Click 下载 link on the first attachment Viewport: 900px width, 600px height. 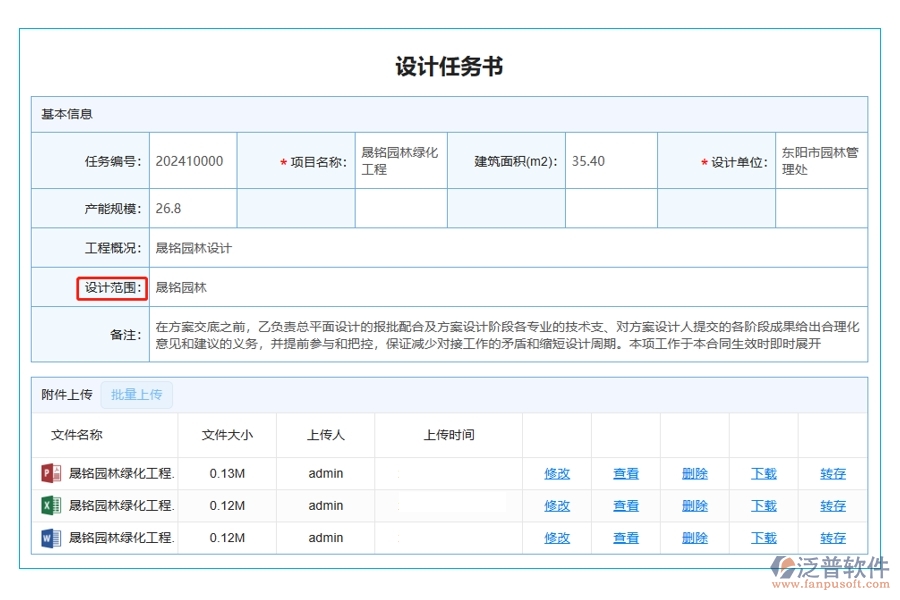763,473
